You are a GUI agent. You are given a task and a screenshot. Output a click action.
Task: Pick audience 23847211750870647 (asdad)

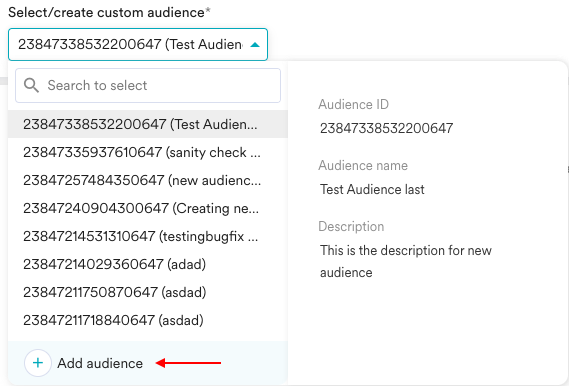(x=148, y=292)
